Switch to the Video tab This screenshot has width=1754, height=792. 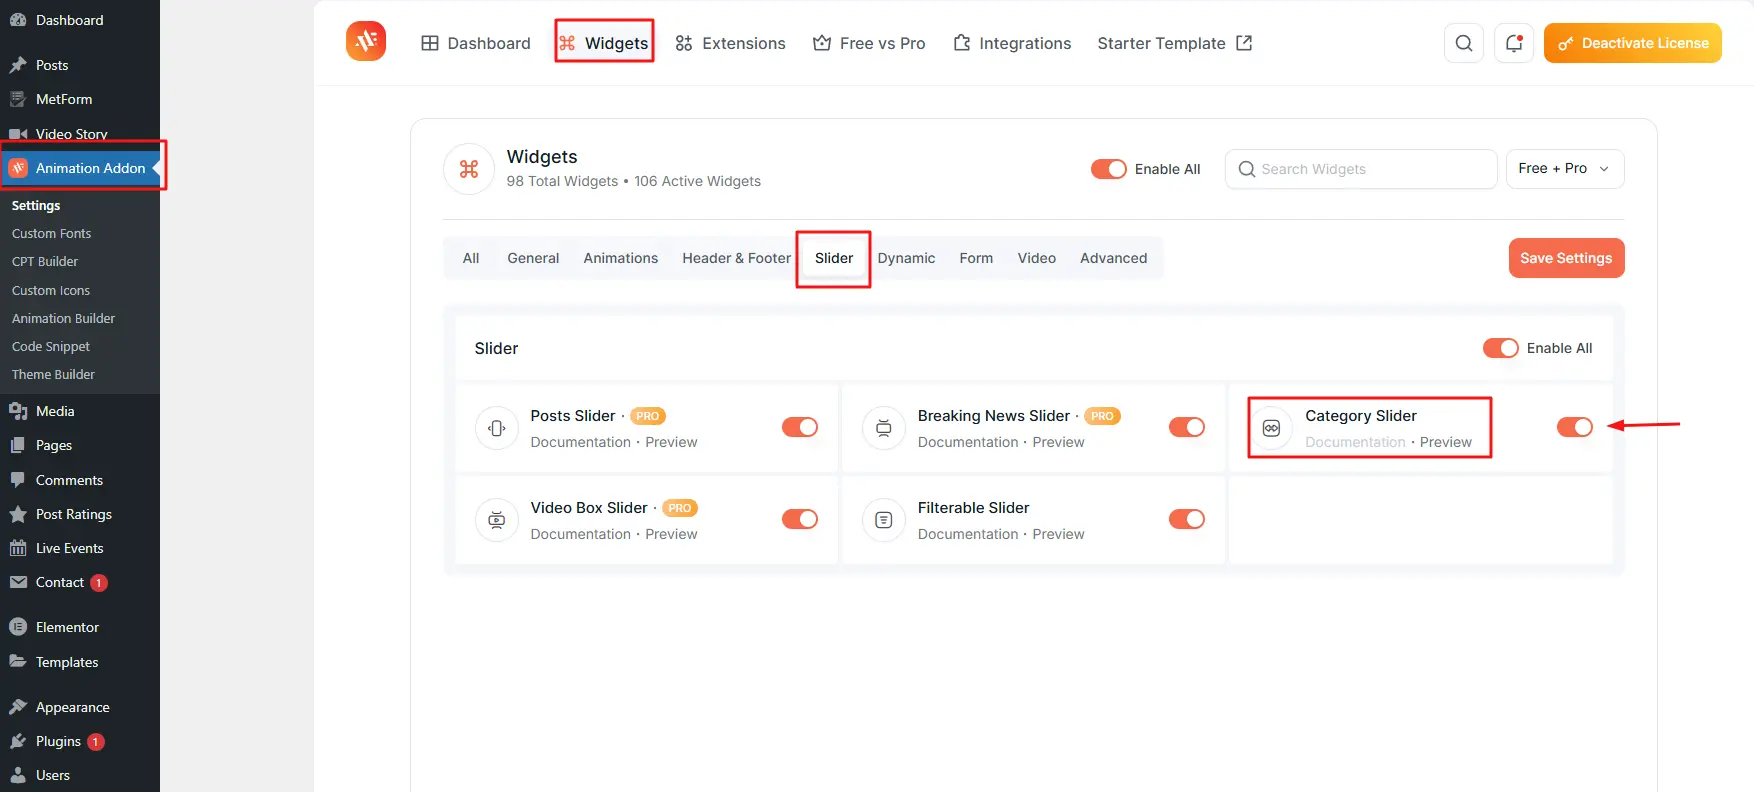1037,258
